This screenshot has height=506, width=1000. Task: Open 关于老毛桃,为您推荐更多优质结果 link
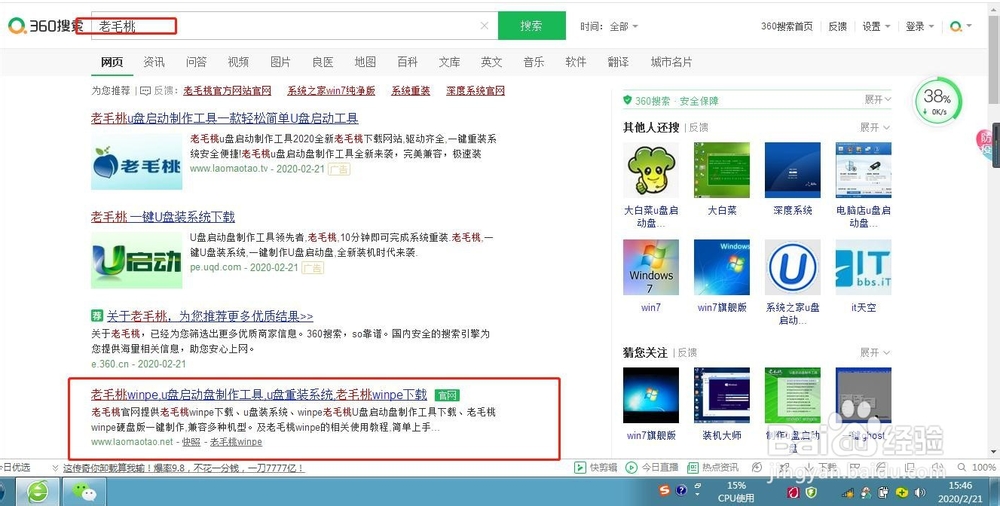[210, 316]
